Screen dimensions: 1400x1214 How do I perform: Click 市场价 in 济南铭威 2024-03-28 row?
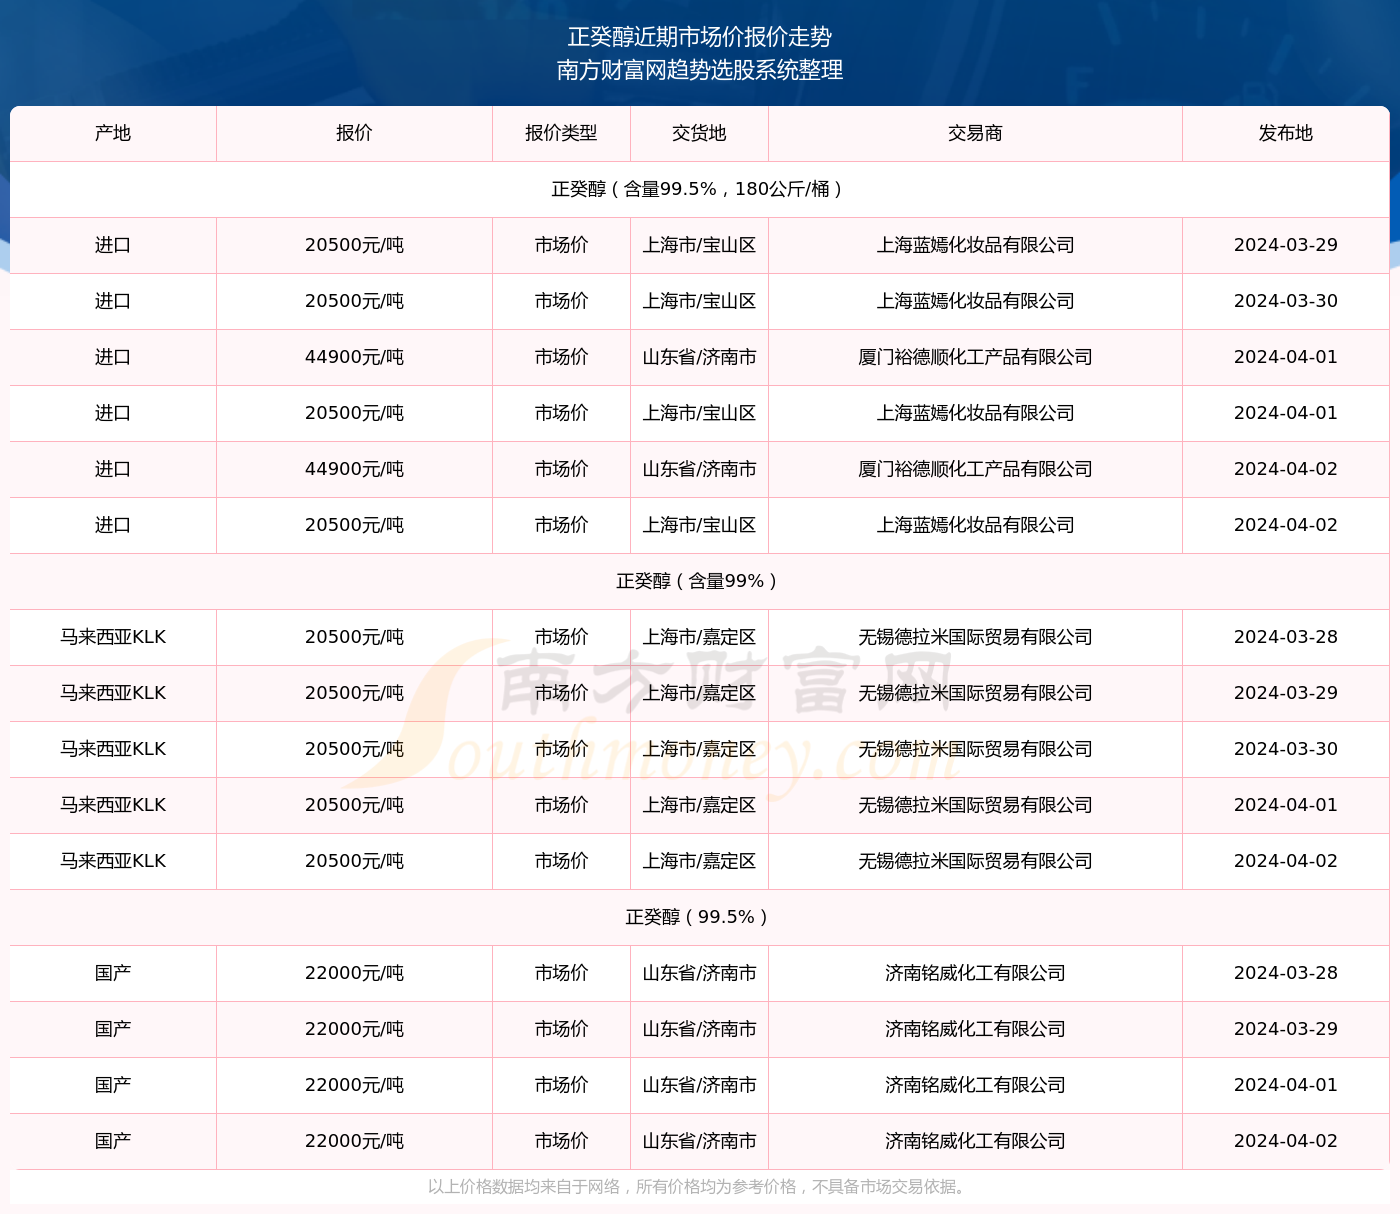click(x=561, y=973)
